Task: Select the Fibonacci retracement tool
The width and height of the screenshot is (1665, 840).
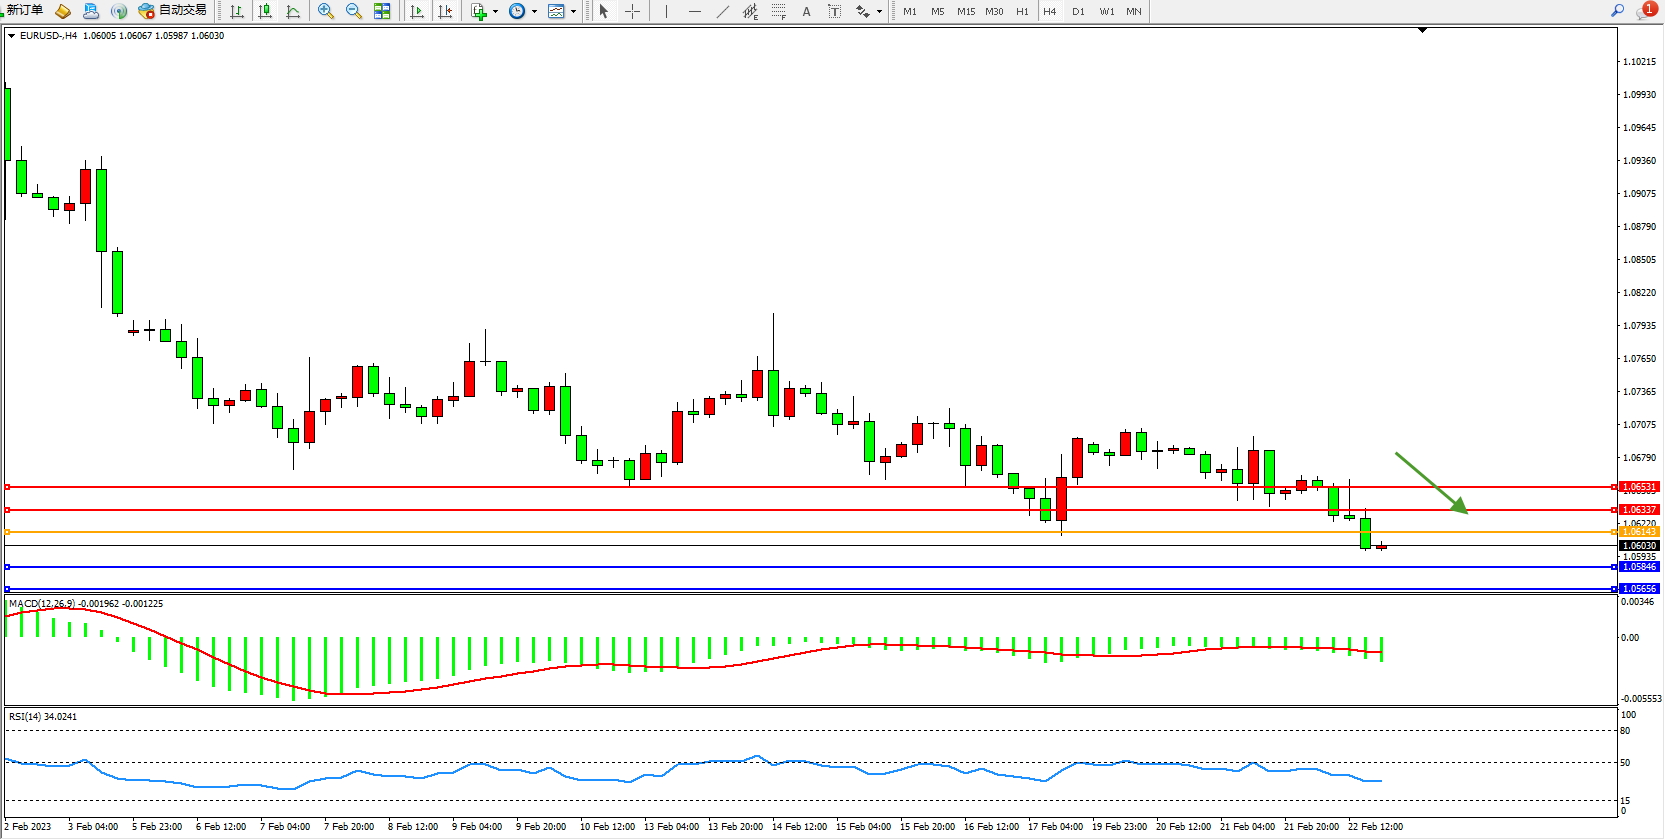Action: point(778,11)
